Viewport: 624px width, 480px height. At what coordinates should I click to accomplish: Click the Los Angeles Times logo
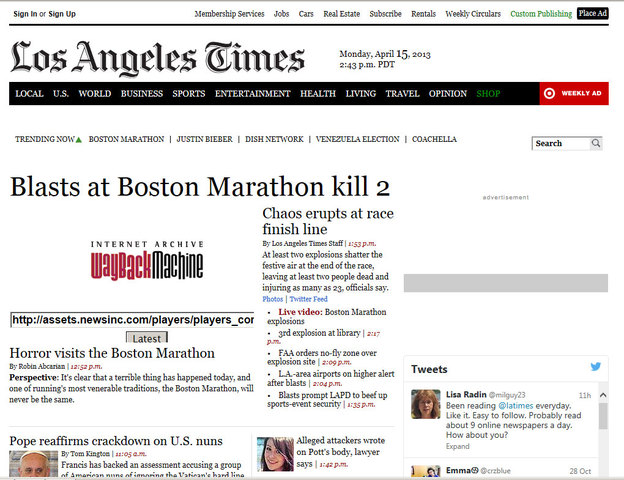158,58
